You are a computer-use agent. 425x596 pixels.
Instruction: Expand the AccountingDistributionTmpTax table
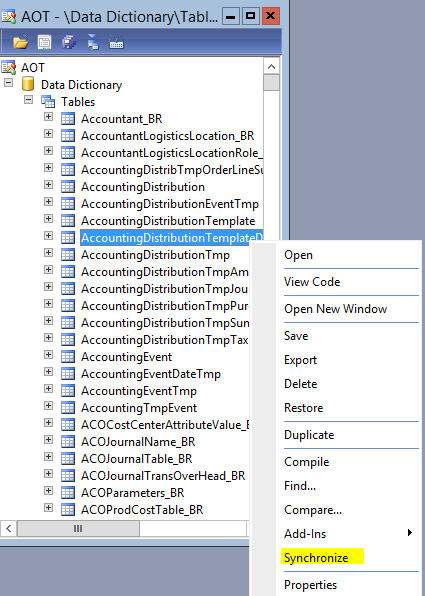point(48,338)
